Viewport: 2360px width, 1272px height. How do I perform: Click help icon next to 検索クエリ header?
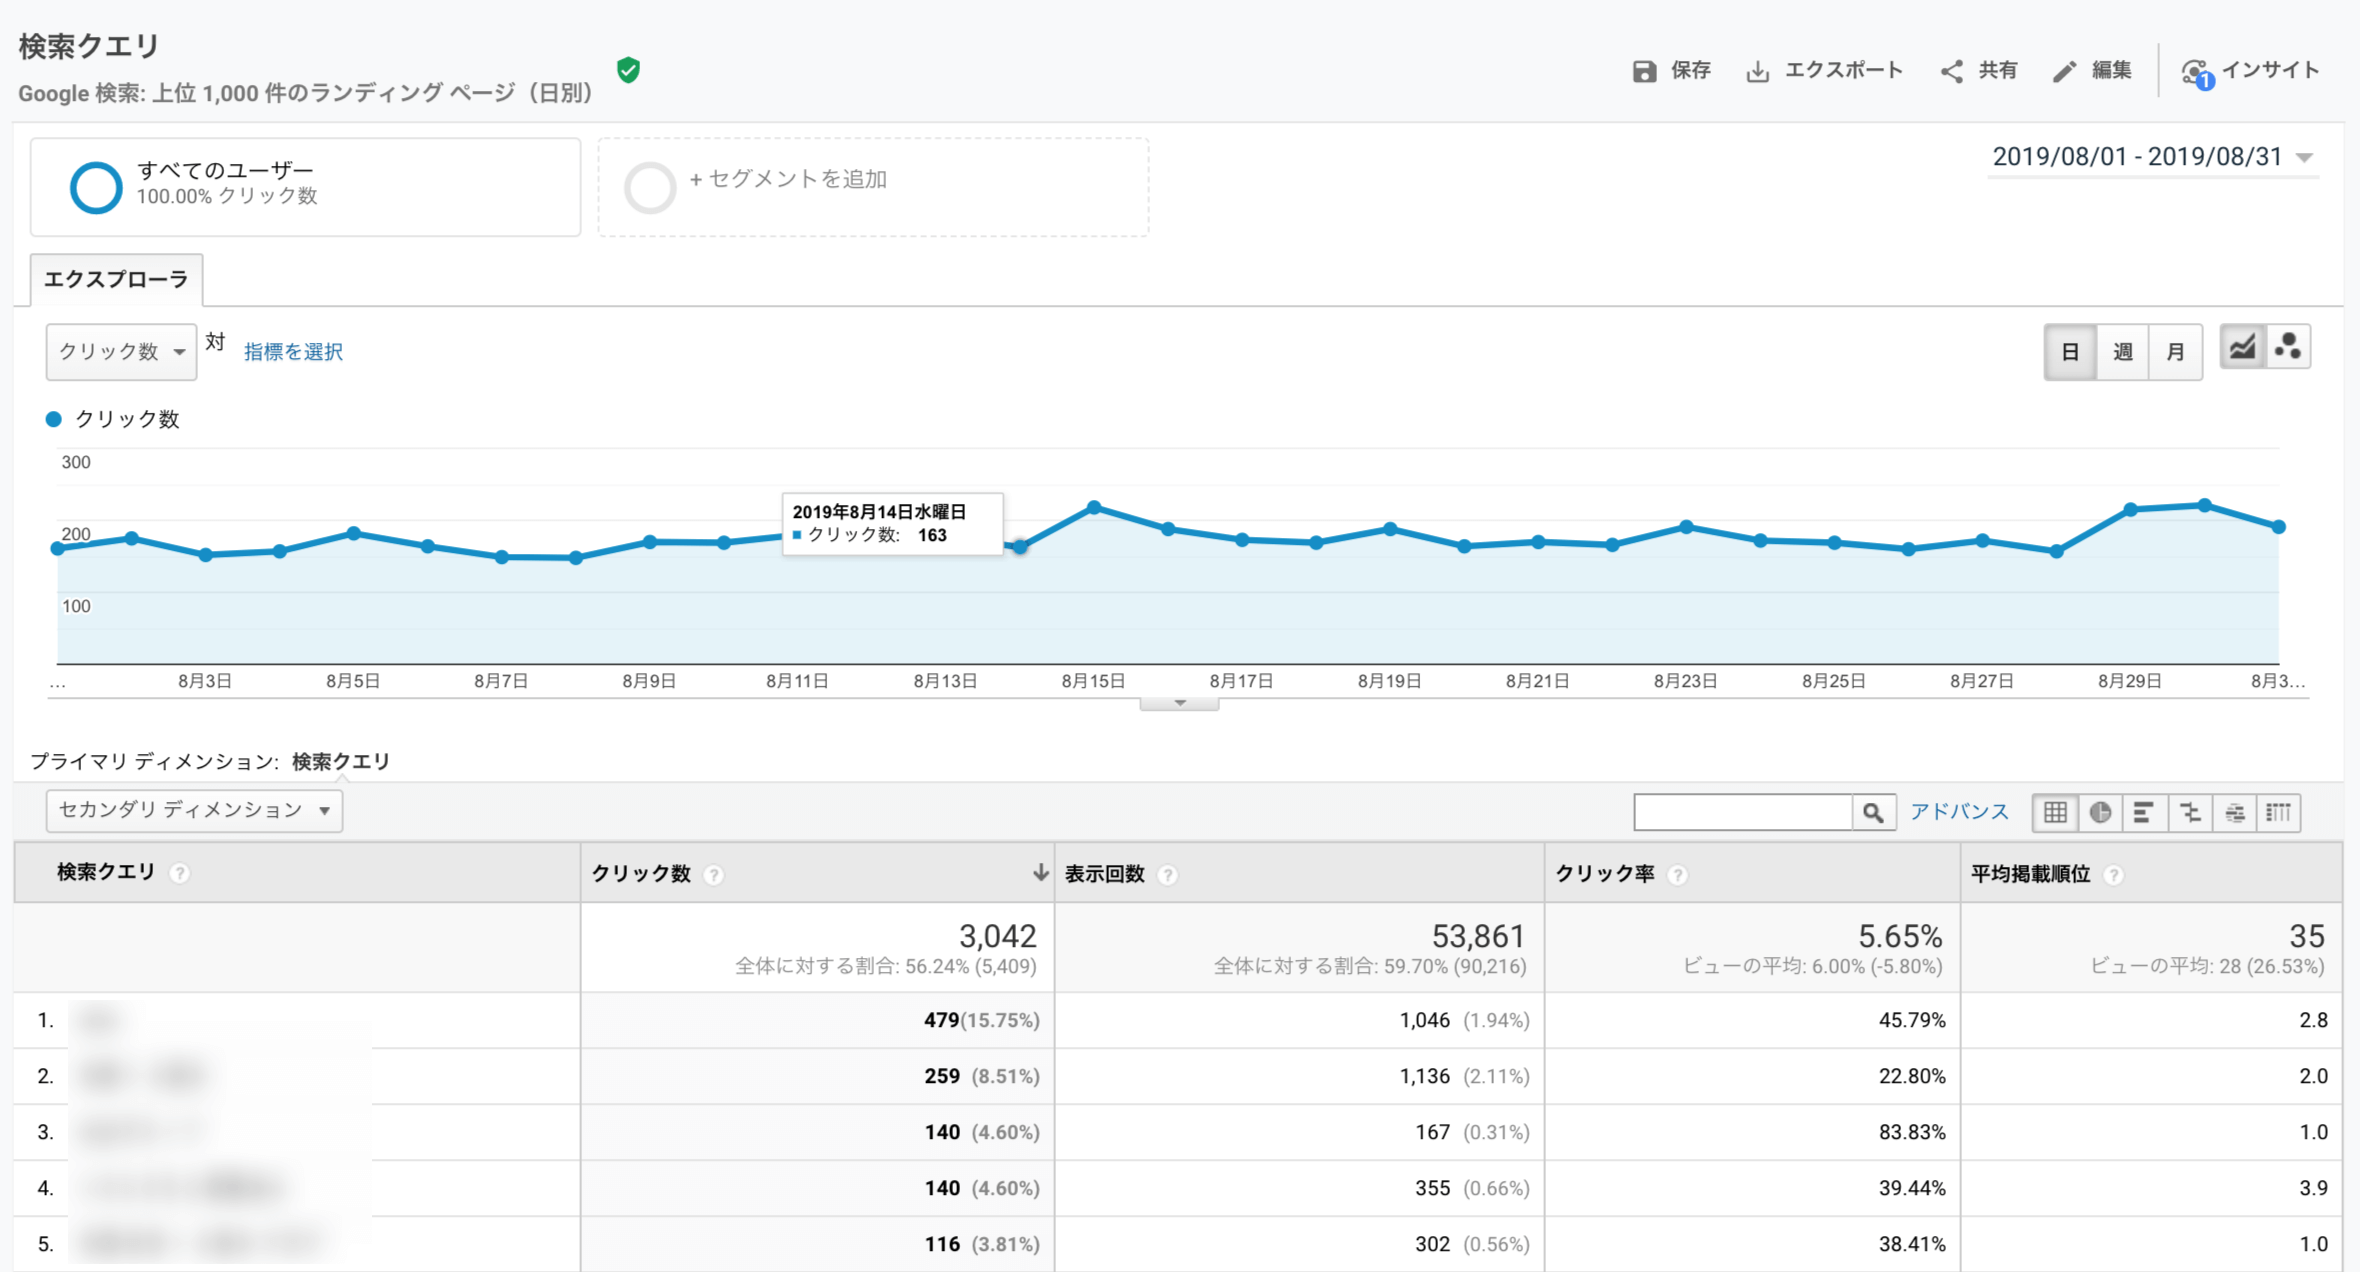tap(180, 873)
